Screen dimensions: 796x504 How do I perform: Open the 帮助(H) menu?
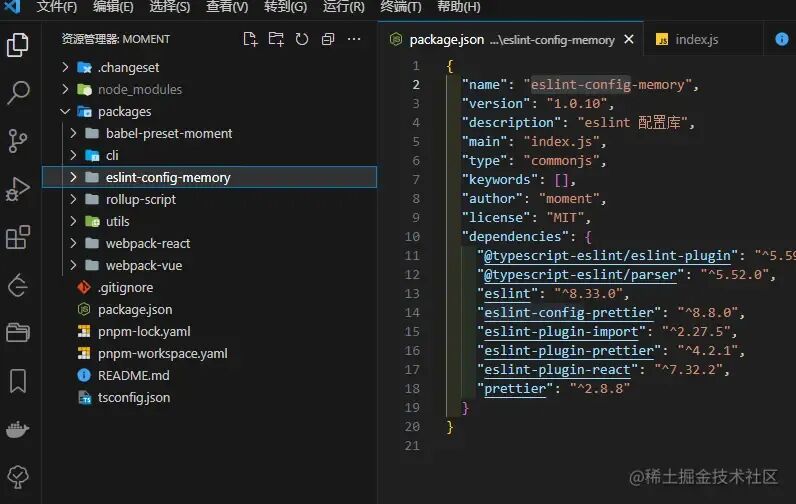pyautogui.click(x=458, y=7)
